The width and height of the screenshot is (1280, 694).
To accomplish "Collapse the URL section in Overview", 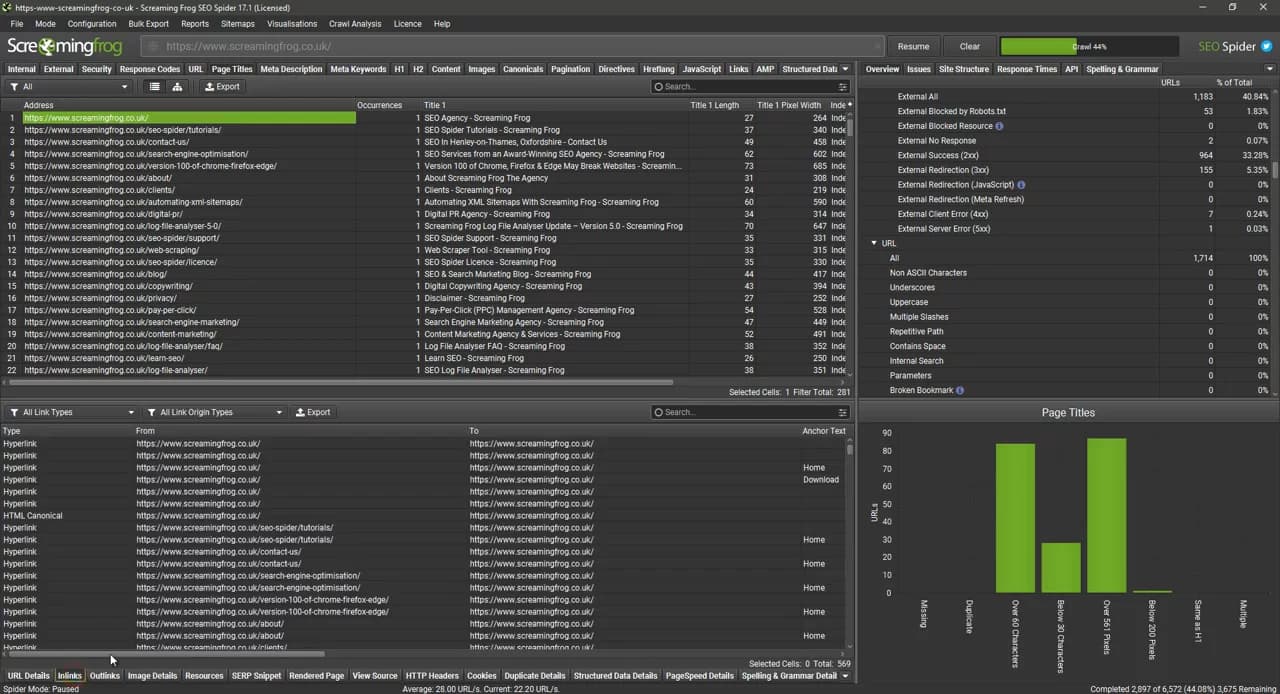I will coord(874,243).
